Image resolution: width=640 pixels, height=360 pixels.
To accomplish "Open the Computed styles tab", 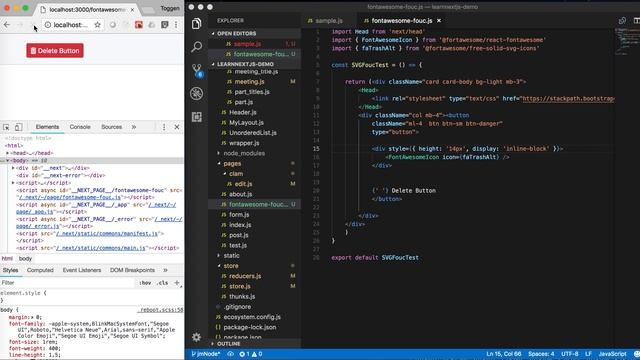I will click(x=40, y=270).
